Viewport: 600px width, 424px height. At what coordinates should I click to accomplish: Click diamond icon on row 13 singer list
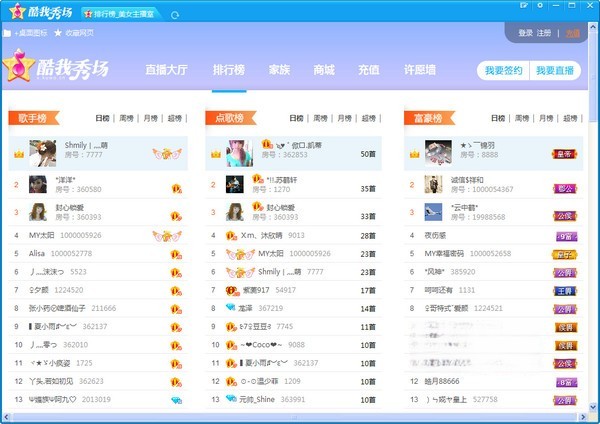pos(176,400)
